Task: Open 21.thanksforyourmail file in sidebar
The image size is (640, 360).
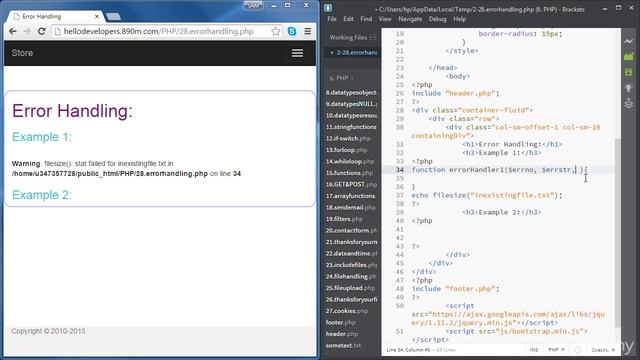Action: click(x=351, y=242)
